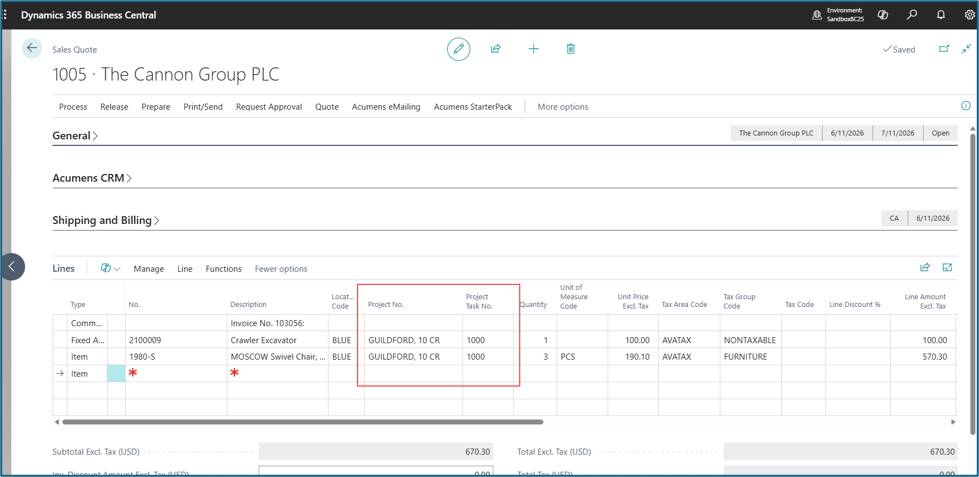
Task: Click the Project No. column header
Action: point(386,305)
